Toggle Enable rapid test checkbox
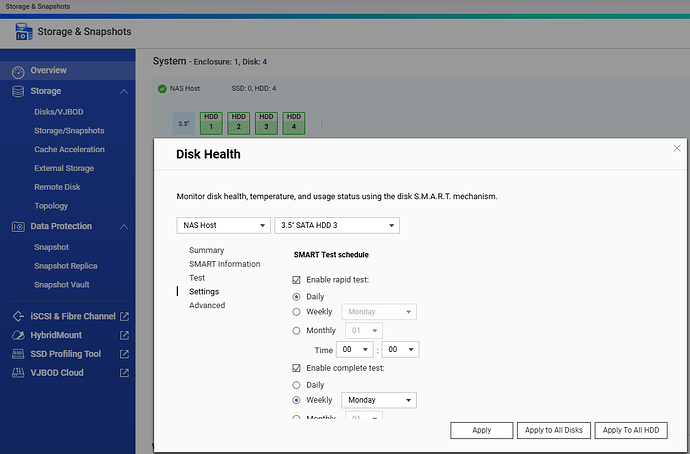The image size is (690, 454). point(296,281)
